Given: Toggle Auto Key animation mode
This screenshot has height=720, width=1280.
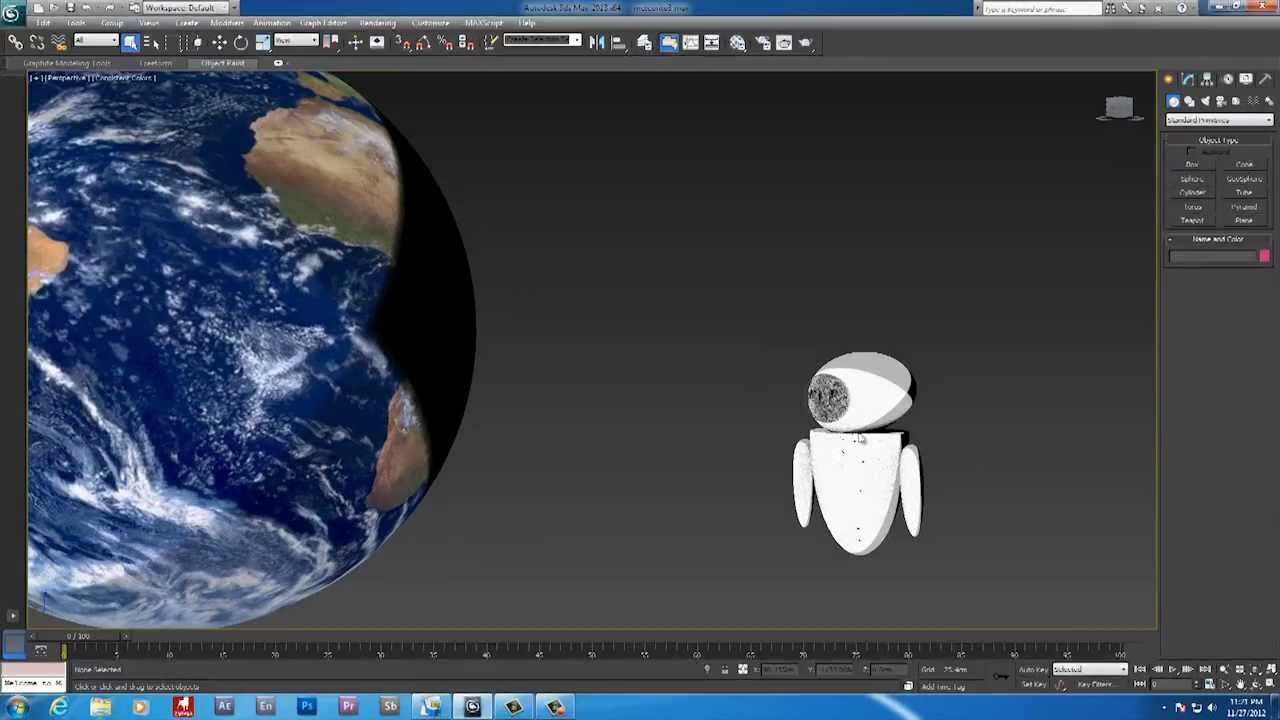Looking at the screenshot, I should 1033,669.
